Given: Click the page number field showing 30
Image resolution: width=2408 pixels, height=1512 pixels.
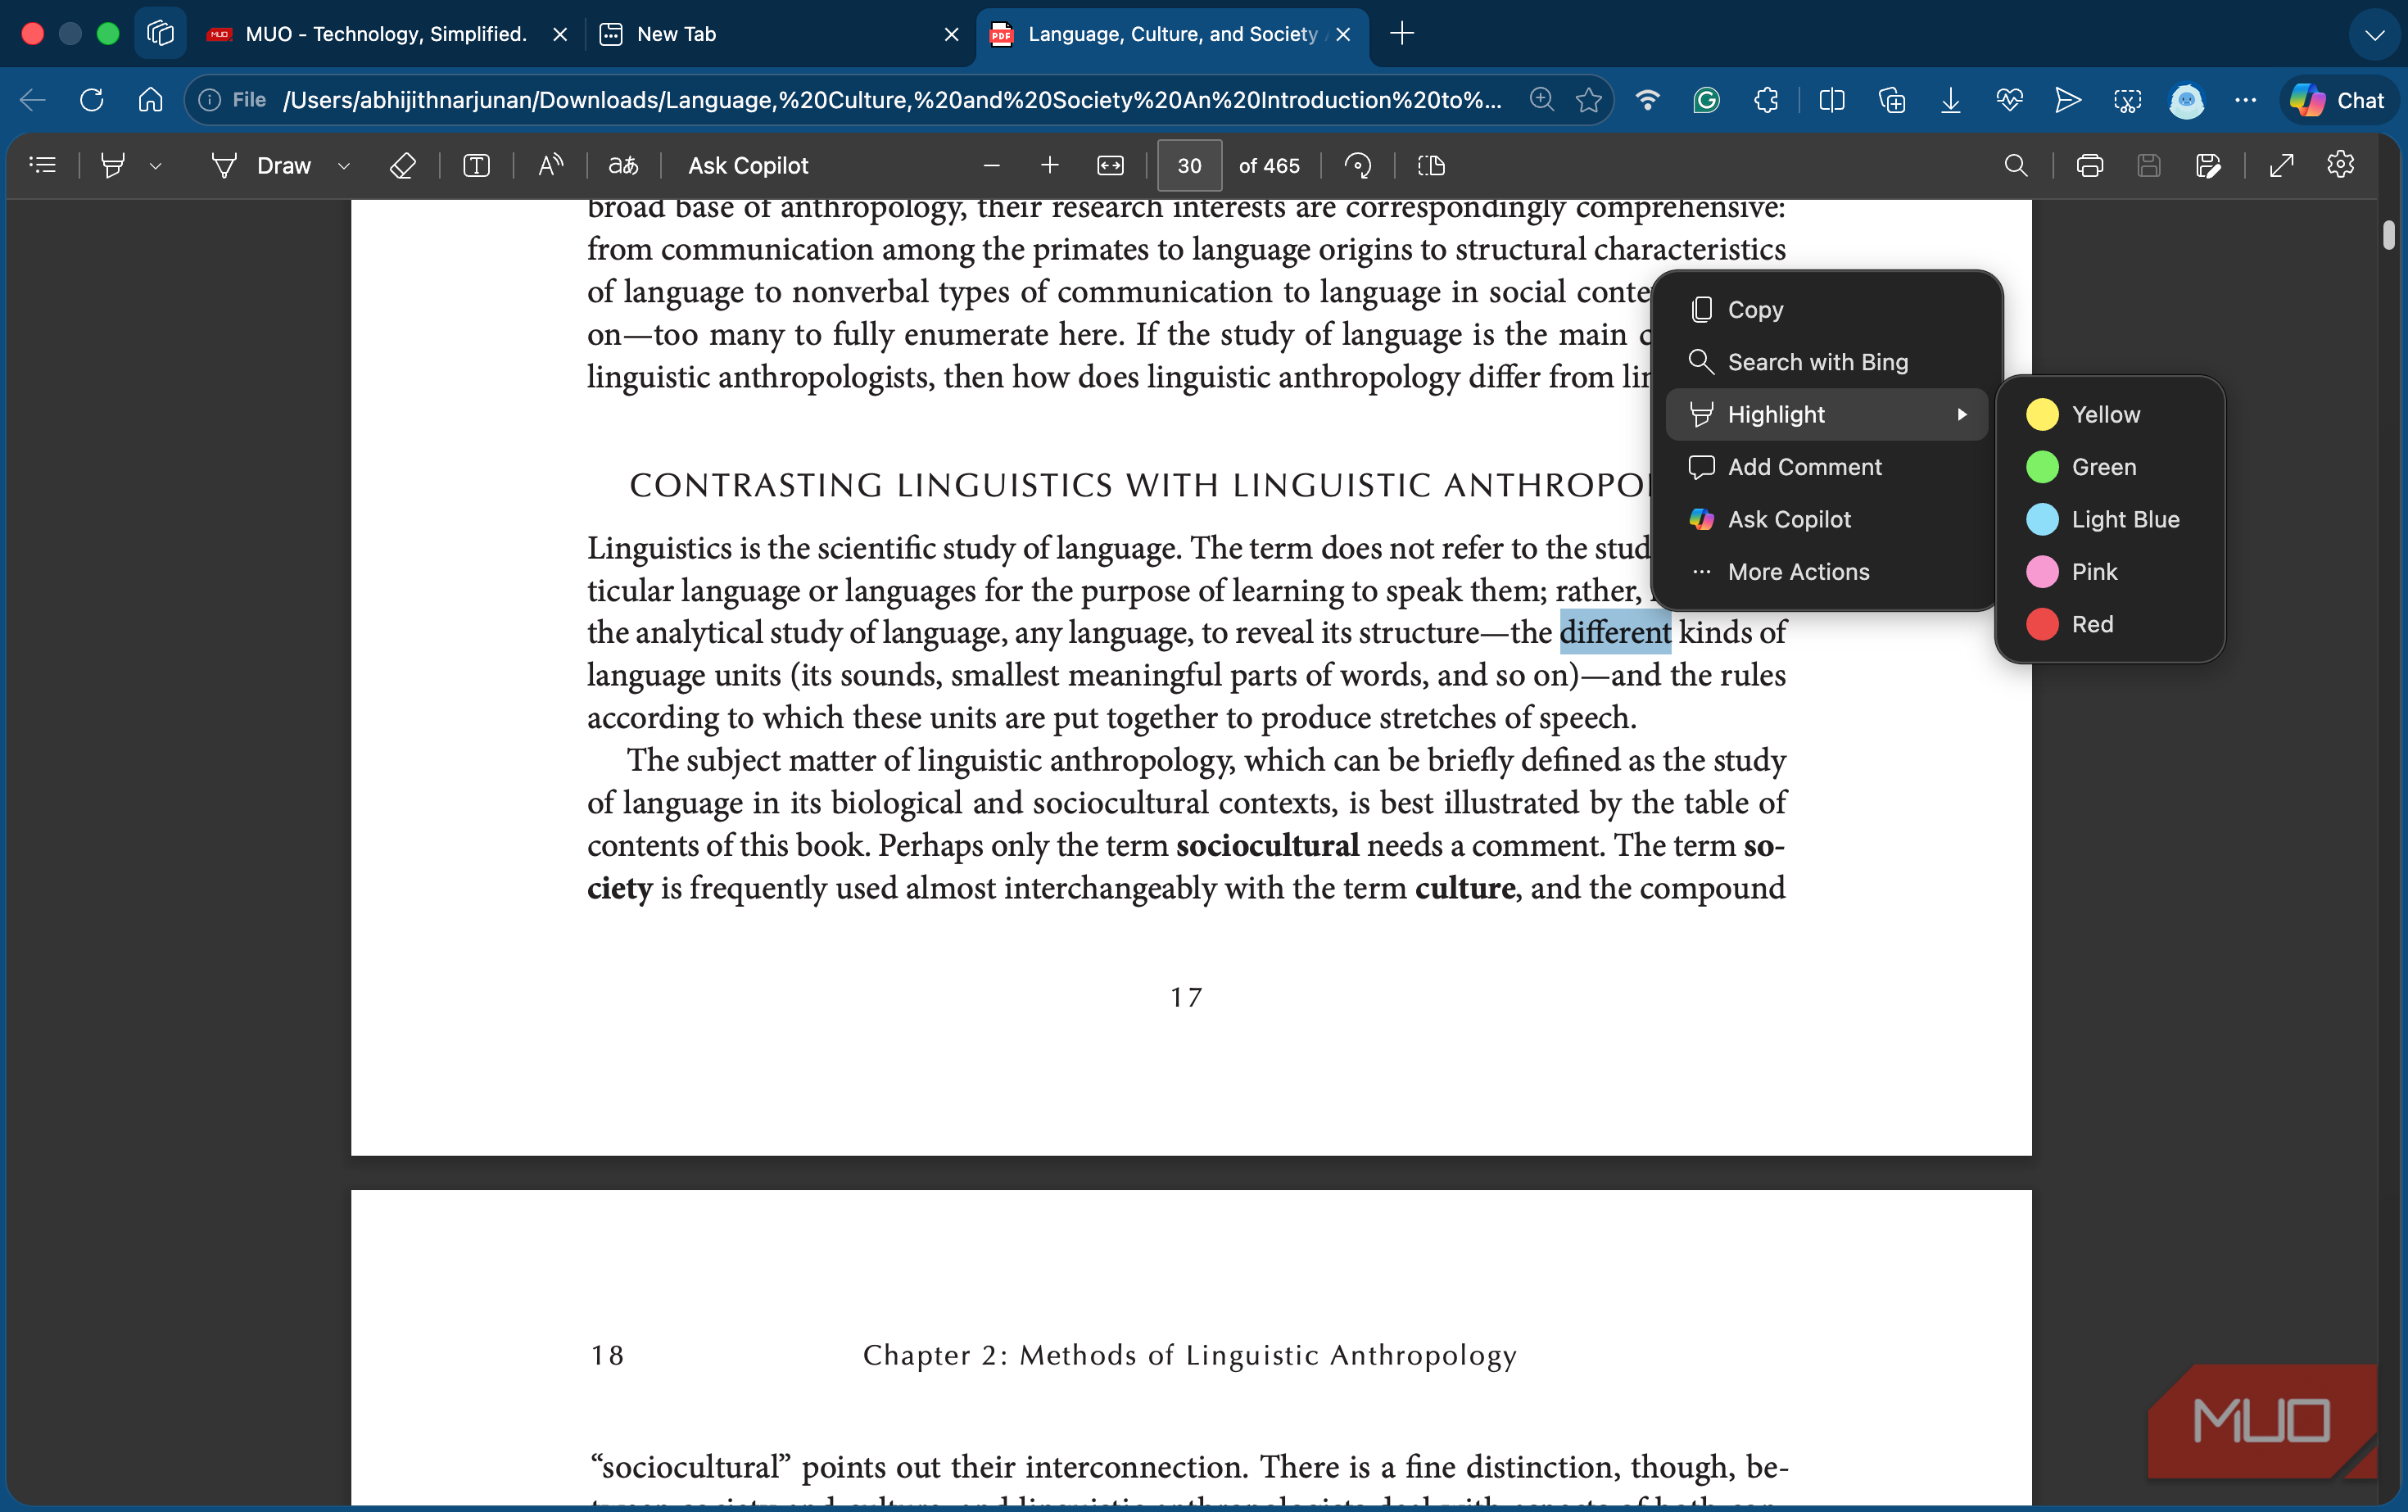Looking at the screenshot, I should tap(1189, 165).
